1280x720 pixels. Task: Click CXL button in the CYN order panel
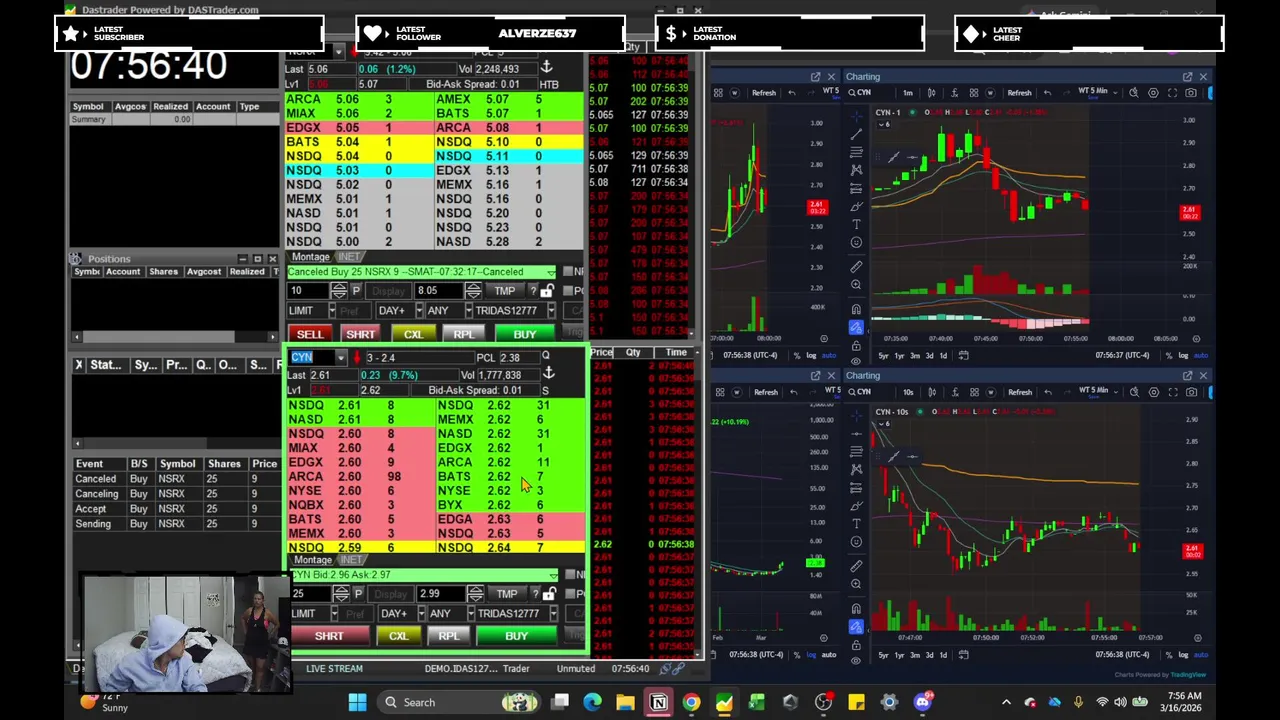[398, 636]
